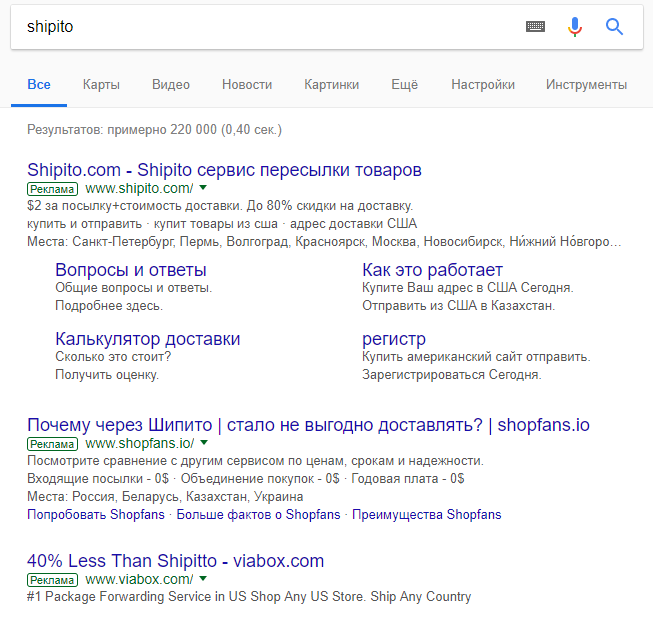Expand arrow next to www.shipito.com/

[x=203, y=188]
